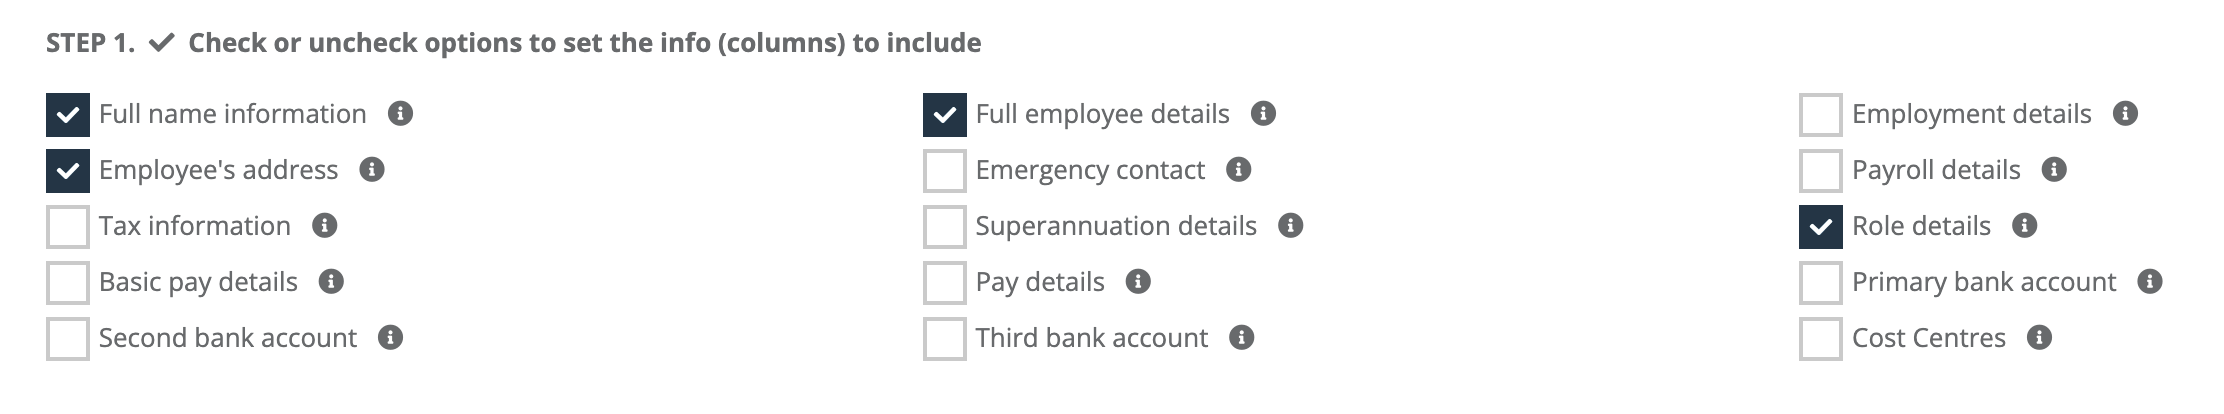This screenshot has width=2224, height=414.
Task: View info icon for Employment details
Action: [2125, 114]
